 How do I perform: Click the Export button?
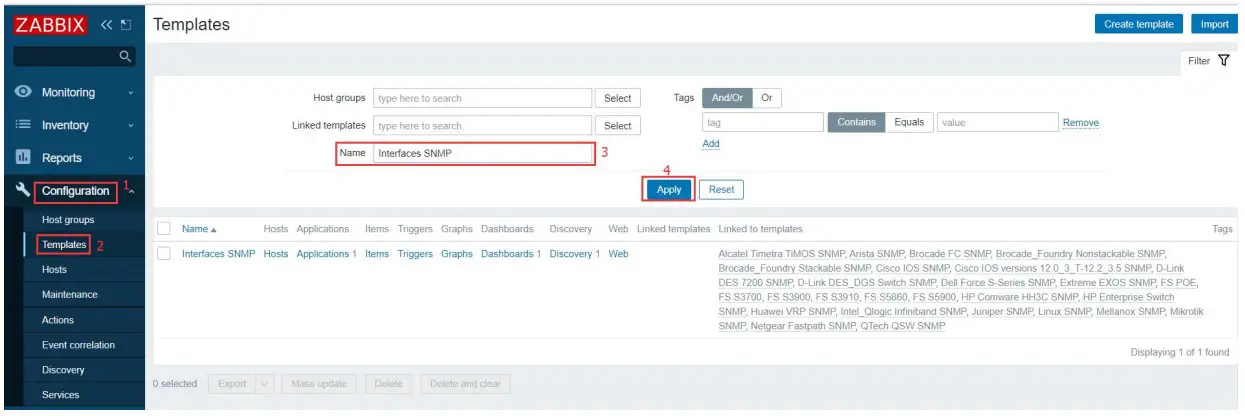tap(232, 384)
